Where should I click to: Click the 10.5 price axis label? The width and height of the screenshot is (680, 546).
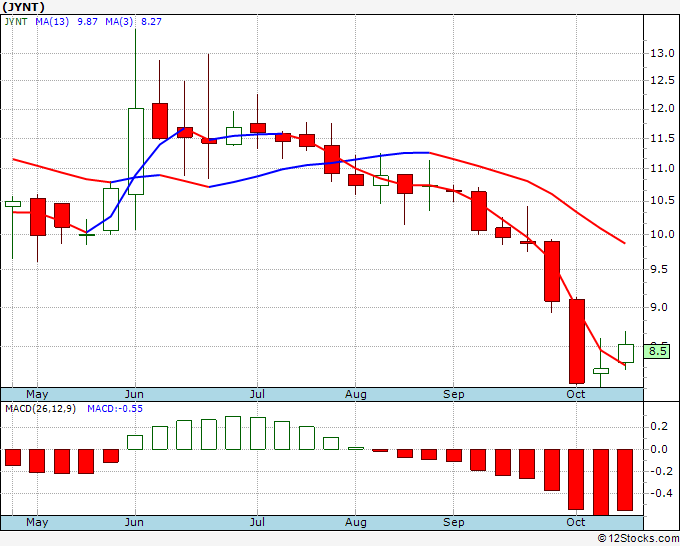pos(662,201)
